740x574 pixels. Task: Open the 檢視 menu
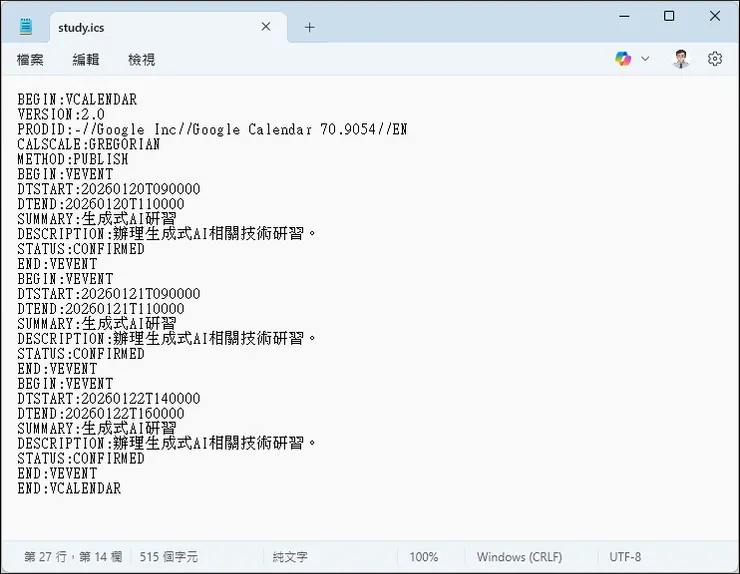click(x=142, y=59)
